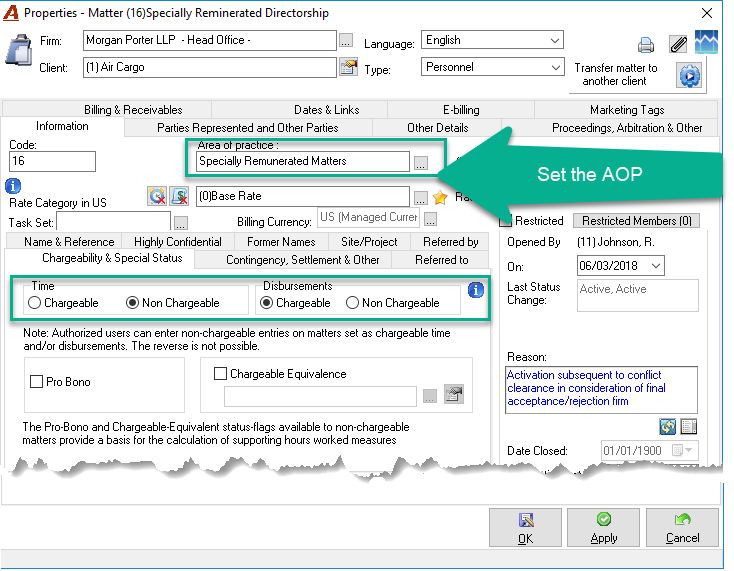The height and width of the screenshot is (571, 734).
Task: Enable the Chargeable Equivalence checkbox
Action: (x=220, y=373)
